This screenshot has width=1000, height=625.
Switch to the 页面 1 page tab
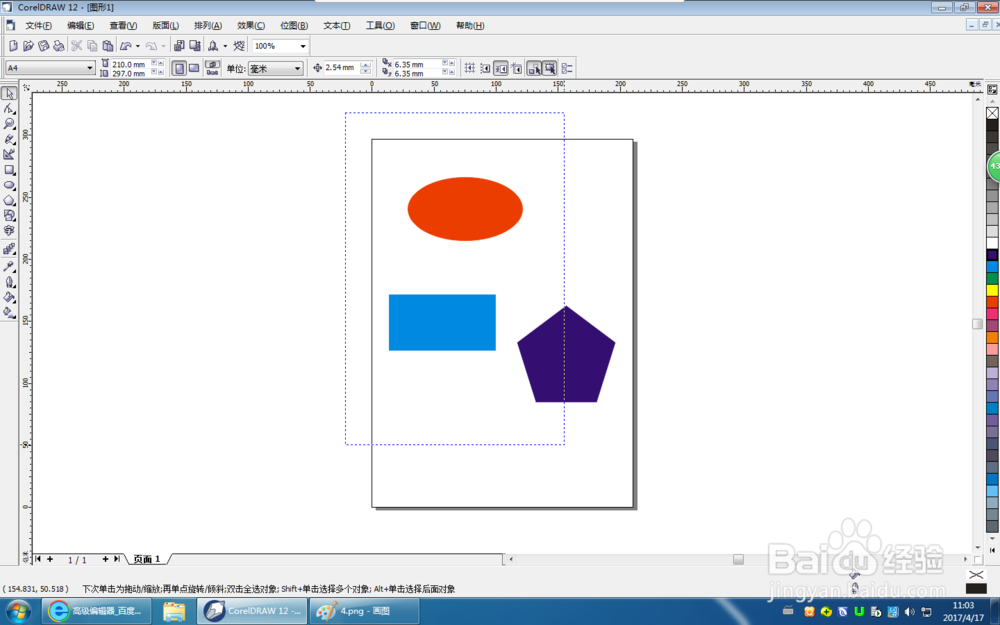pyautogui.click(x=147, y=559)
